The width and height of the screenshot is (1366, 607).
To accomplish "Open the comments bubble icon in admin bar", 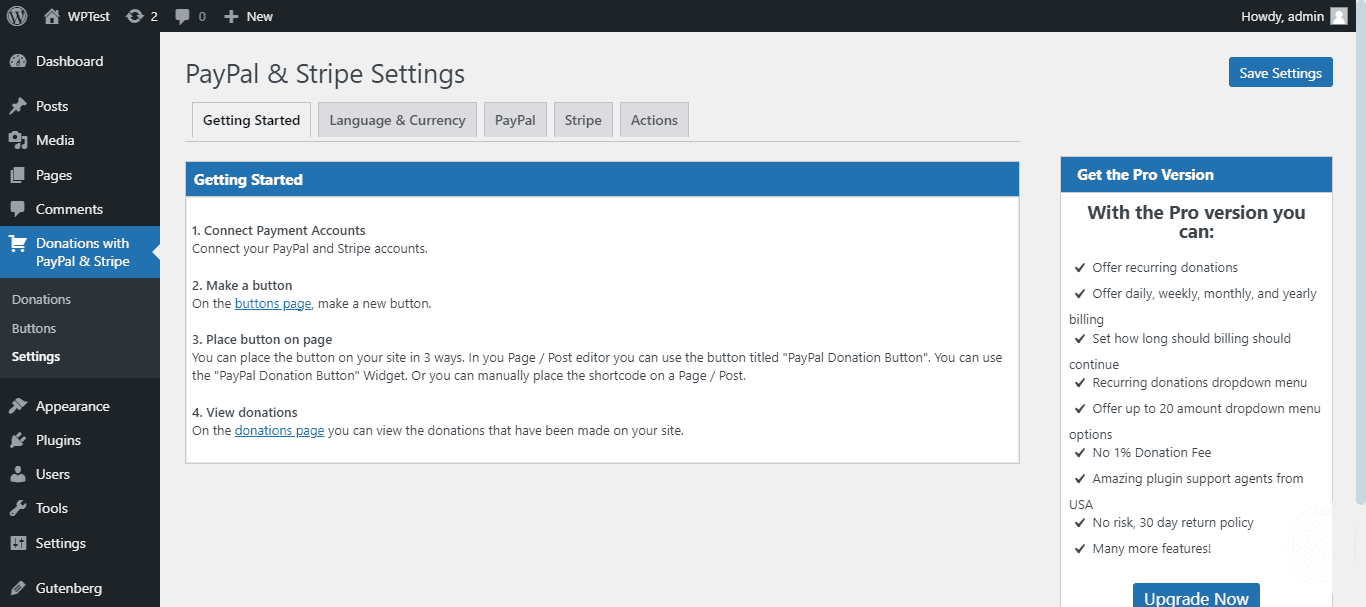I will 182,16.
